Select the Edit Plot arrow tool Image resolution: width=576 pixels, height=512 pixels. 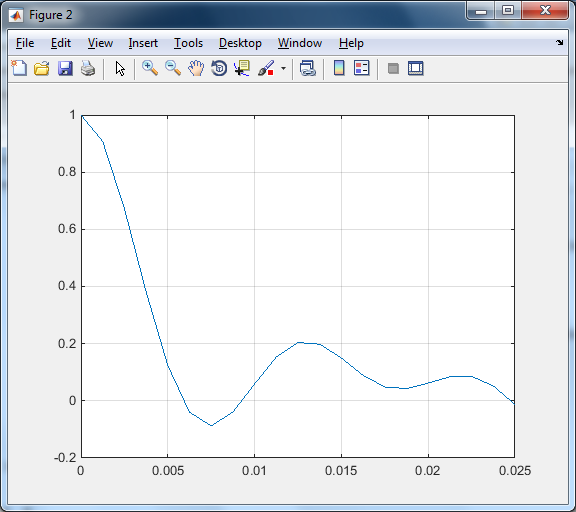click(120, 69)
